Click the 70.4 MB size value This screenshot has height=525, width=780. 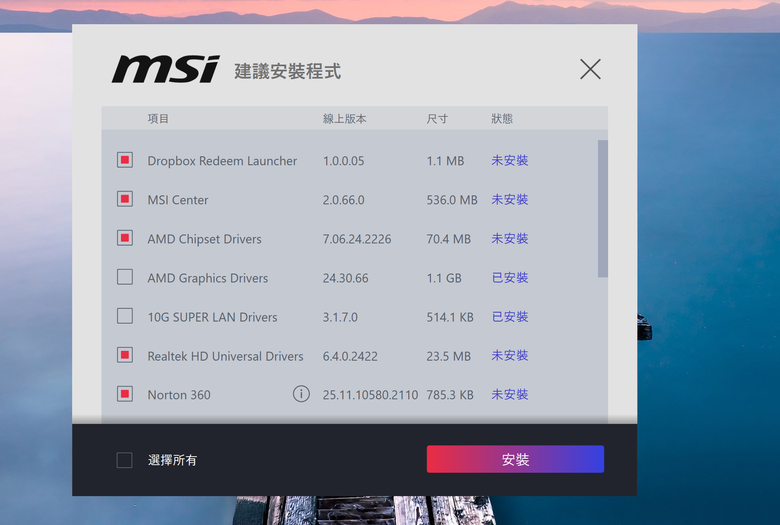tap(448, 239)
